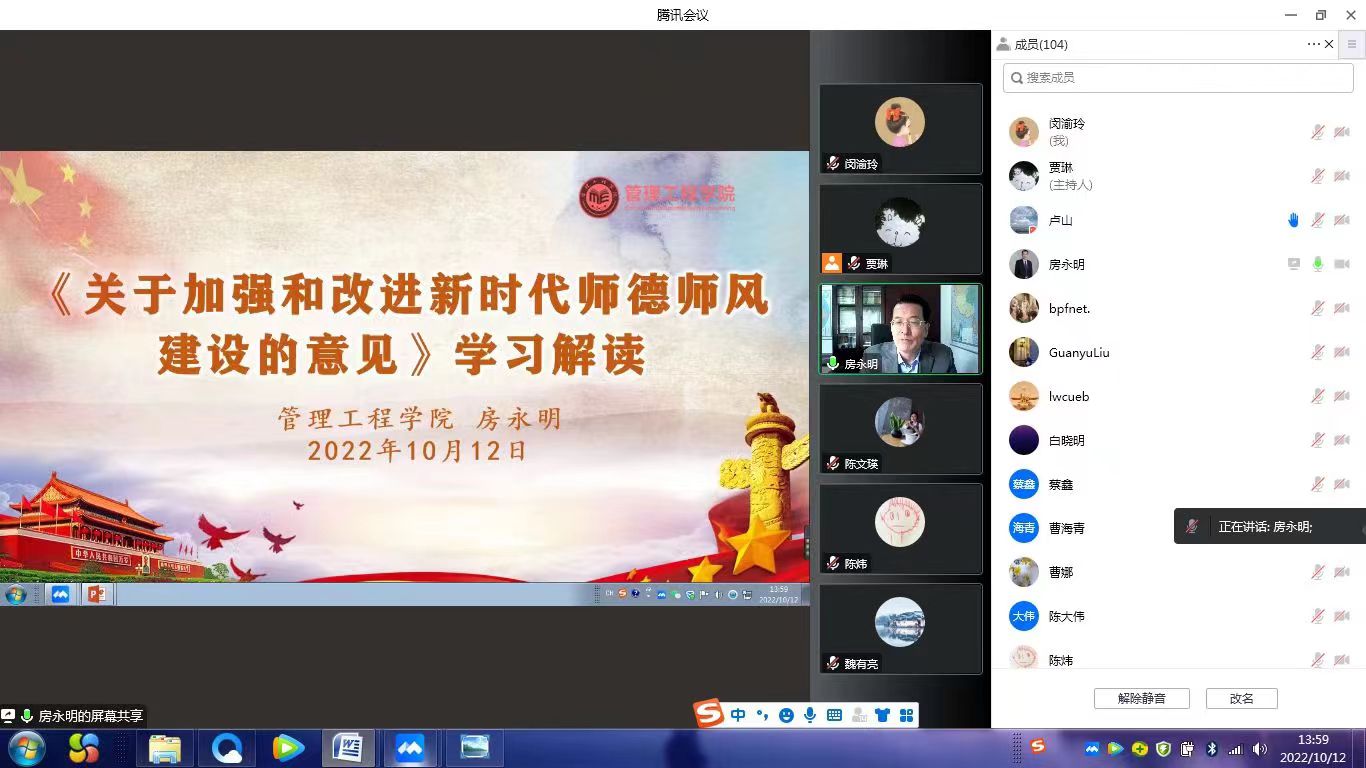Close the 成员(104) members panel
Viewport: 1366px width, 768px height.
1329,44
